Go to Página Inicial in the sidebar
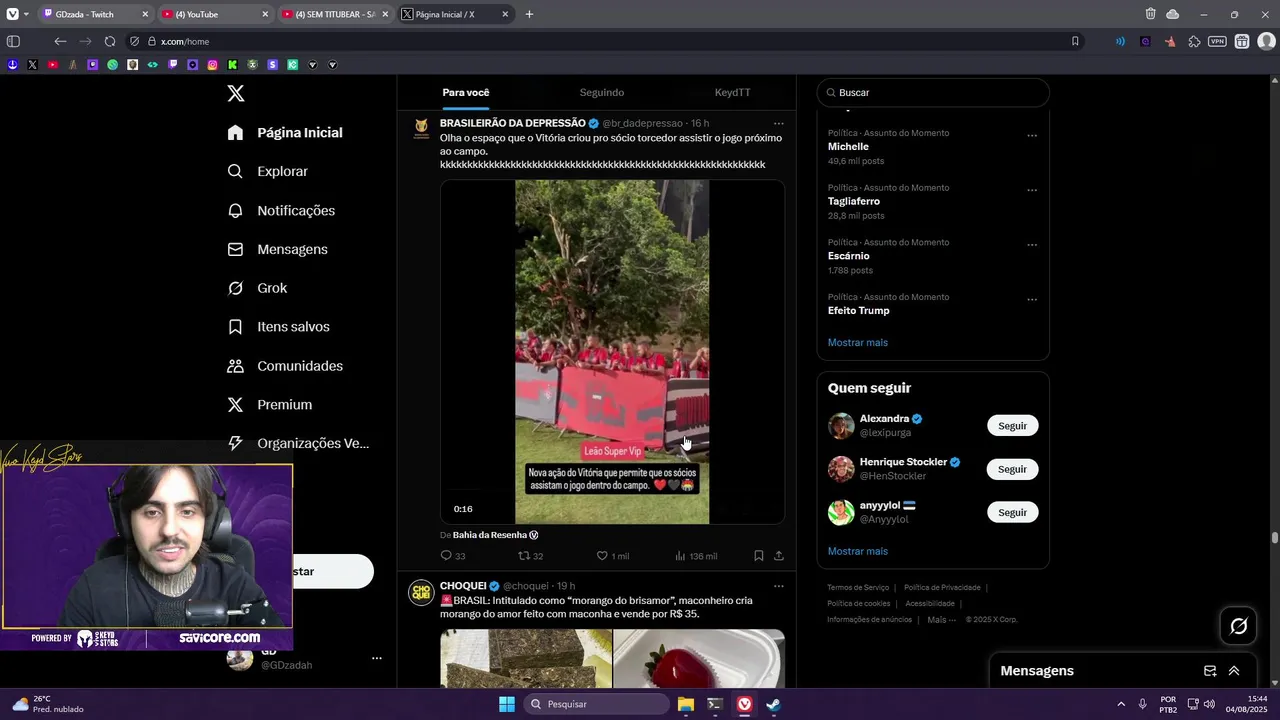The width and height of the screenshot is (1280, 720). tap(285, 132)
